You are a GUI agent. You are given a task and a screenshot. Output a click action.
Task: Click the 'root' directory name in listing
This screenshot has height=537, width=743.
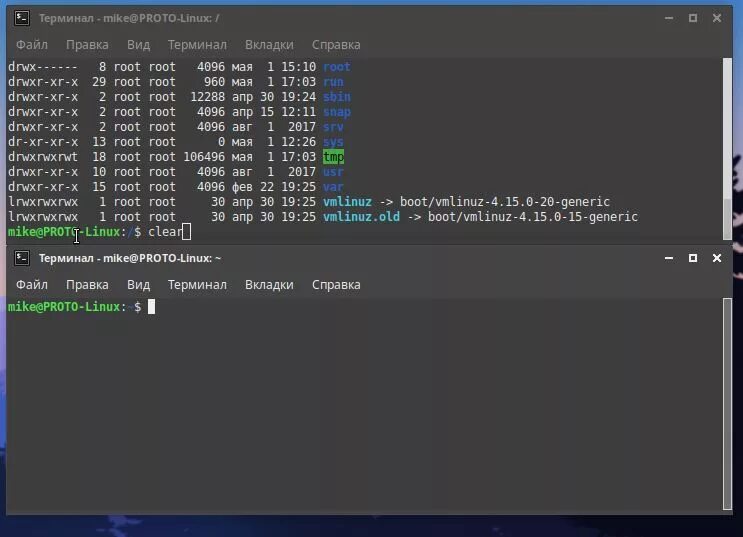337,67
